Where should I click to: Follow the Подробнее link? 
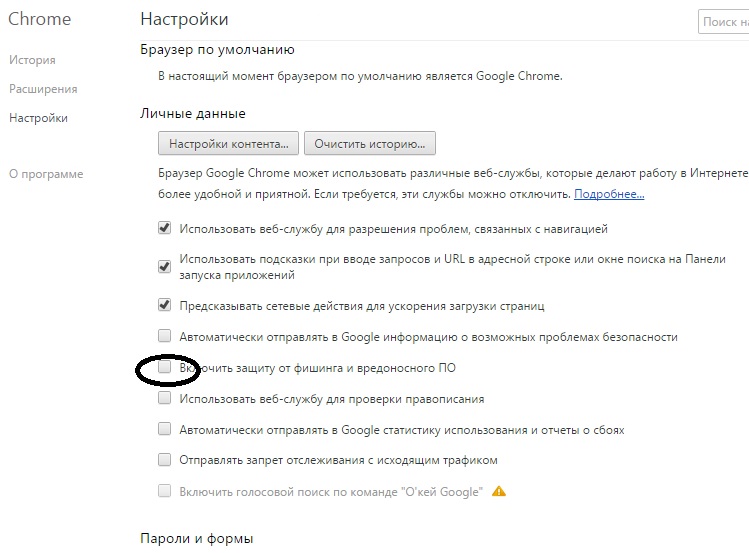click(x=609, y=194)
